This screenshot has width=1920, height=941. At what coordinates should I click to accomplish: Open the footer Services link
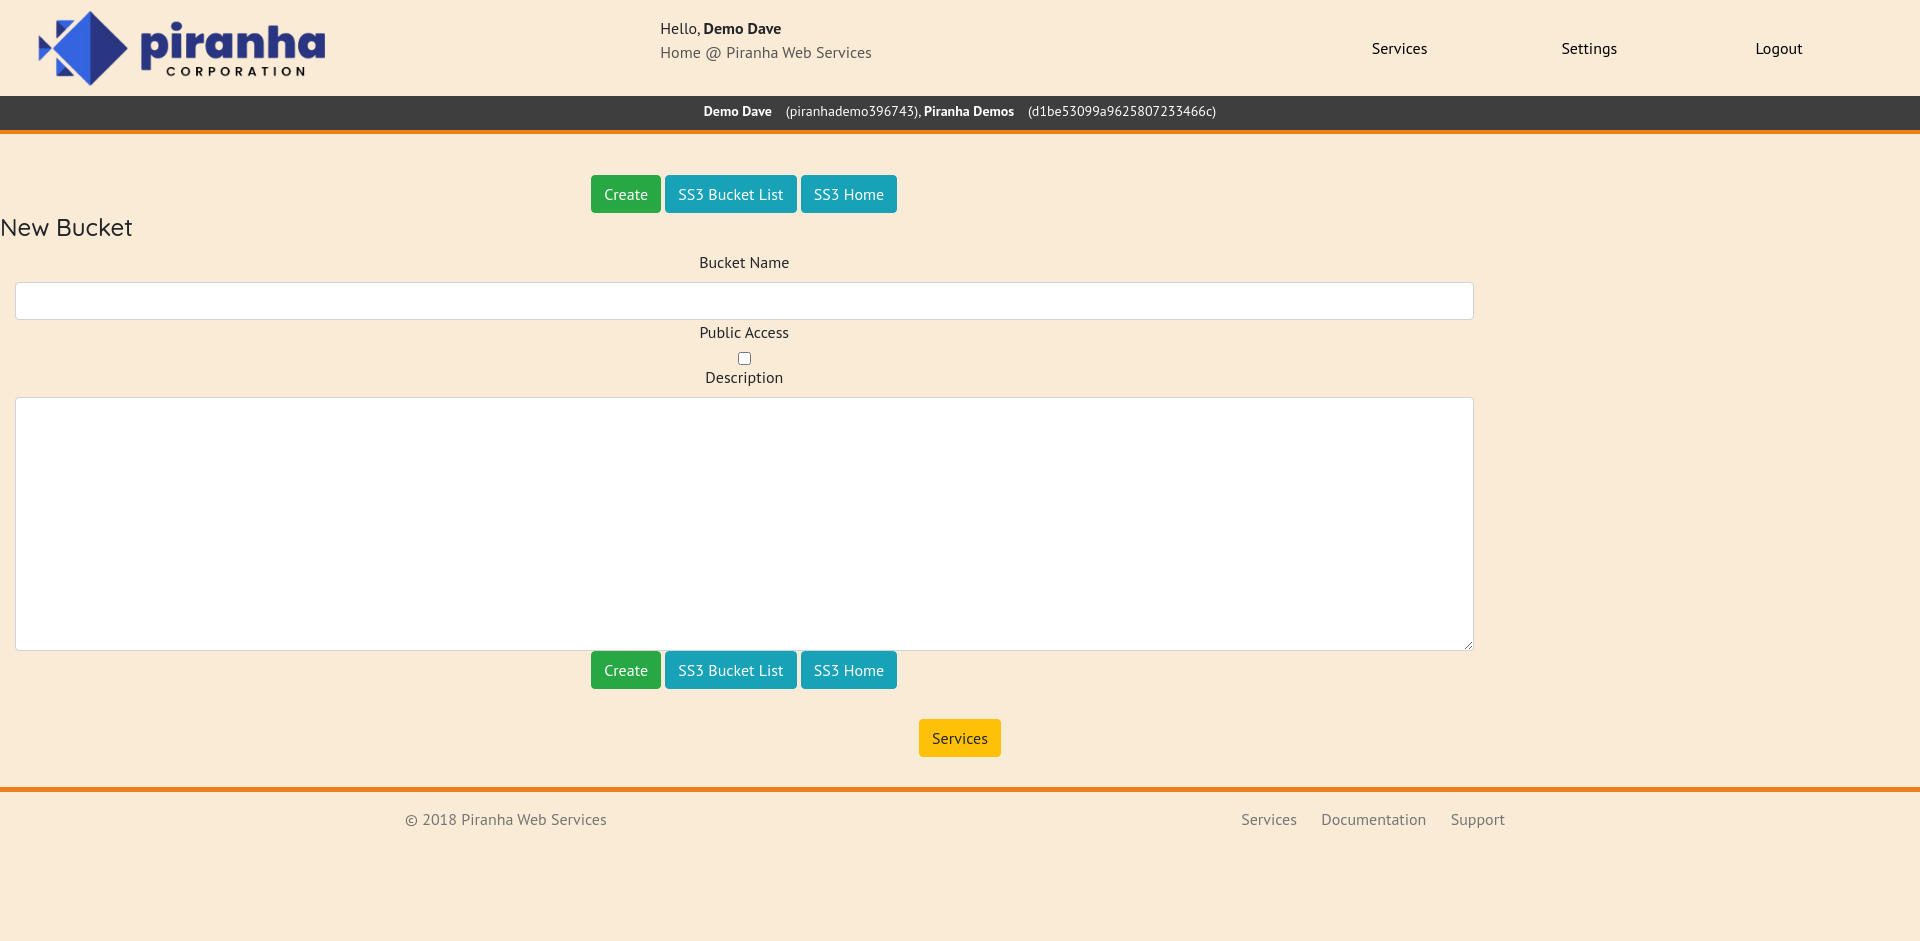[1268, 819]
